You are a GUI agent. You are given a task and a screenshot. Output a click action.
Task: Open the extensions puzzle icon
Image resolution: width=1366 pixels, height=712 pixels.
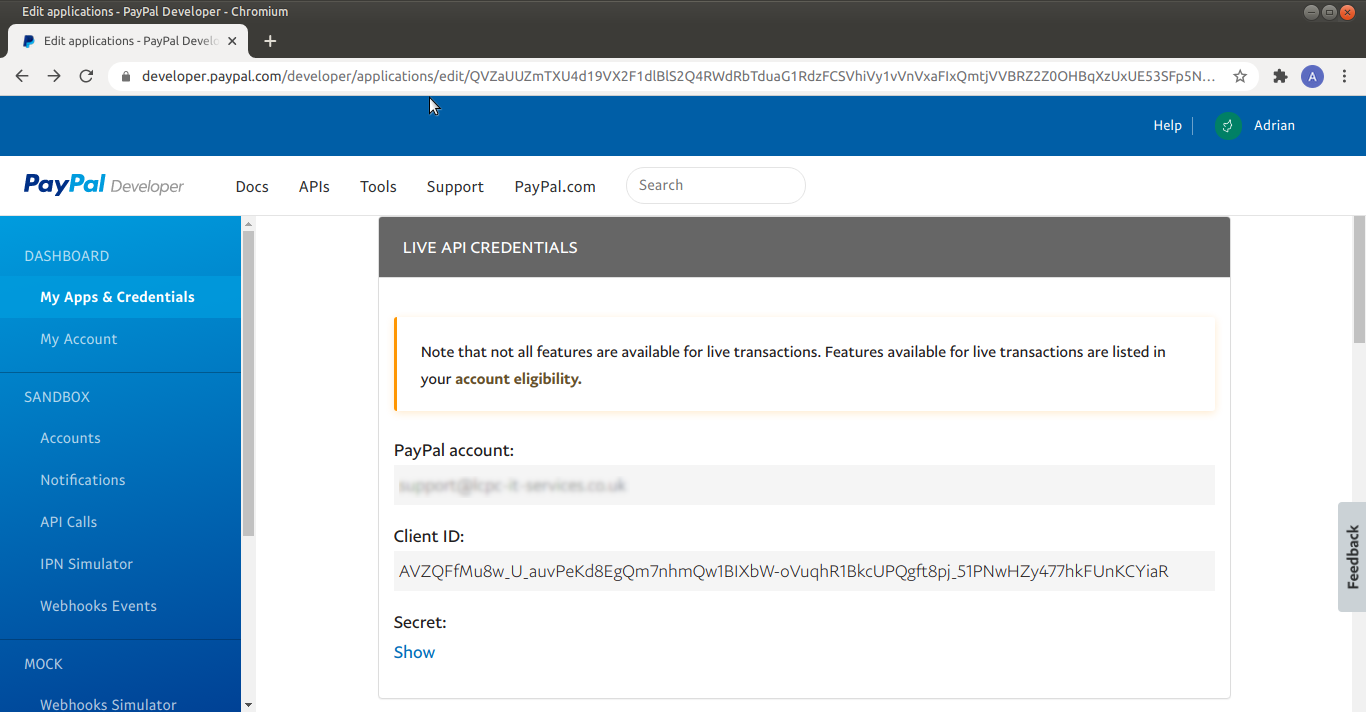point(1280,76)
